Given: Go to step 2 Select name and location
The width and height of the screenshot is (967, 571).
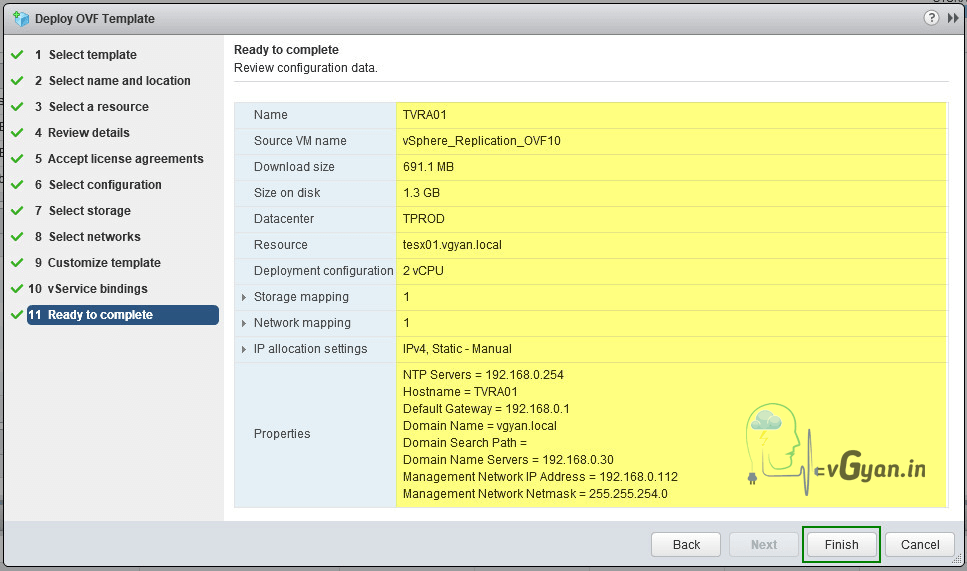Looking at the screenshot, I should (x=120, y=80).
